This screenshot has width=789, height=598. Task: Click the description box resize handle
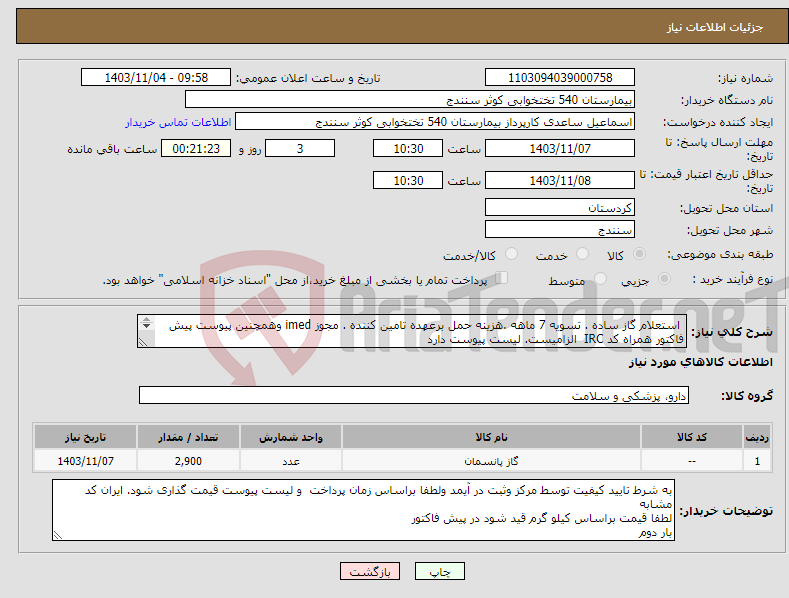click(x=143, y=342)
